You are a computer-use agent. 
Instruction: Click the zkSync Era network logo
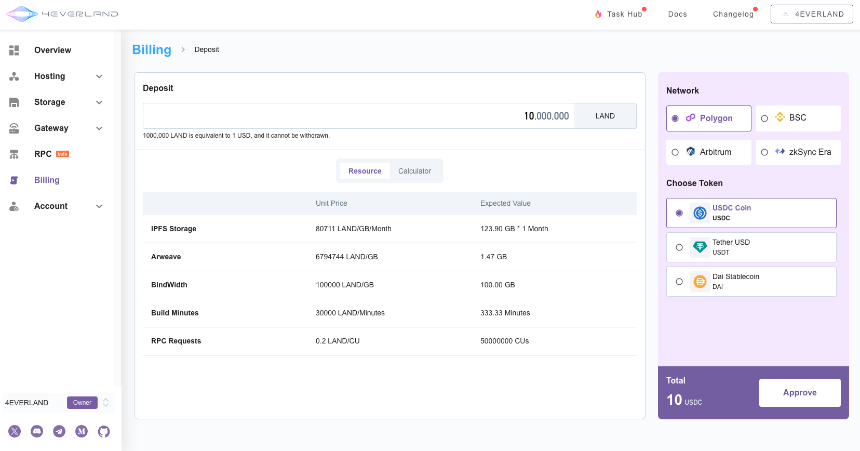click(780, 151)
